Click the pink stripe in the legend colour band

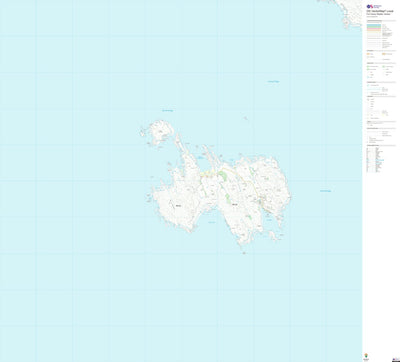click(374, 29)
